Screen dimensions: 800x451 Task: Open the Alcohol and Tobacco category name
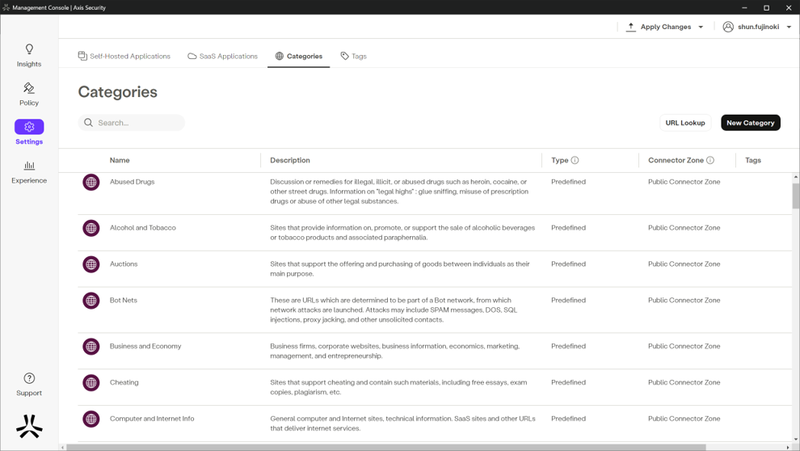pos(143,228)
